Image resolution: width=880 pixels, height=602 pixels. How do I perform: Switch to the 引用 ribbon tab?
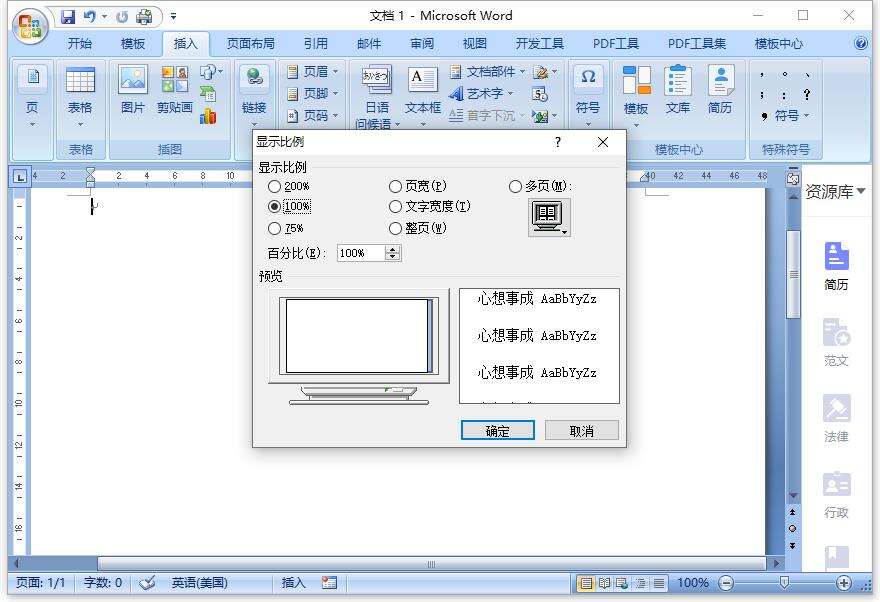click(x=315, y=44)
